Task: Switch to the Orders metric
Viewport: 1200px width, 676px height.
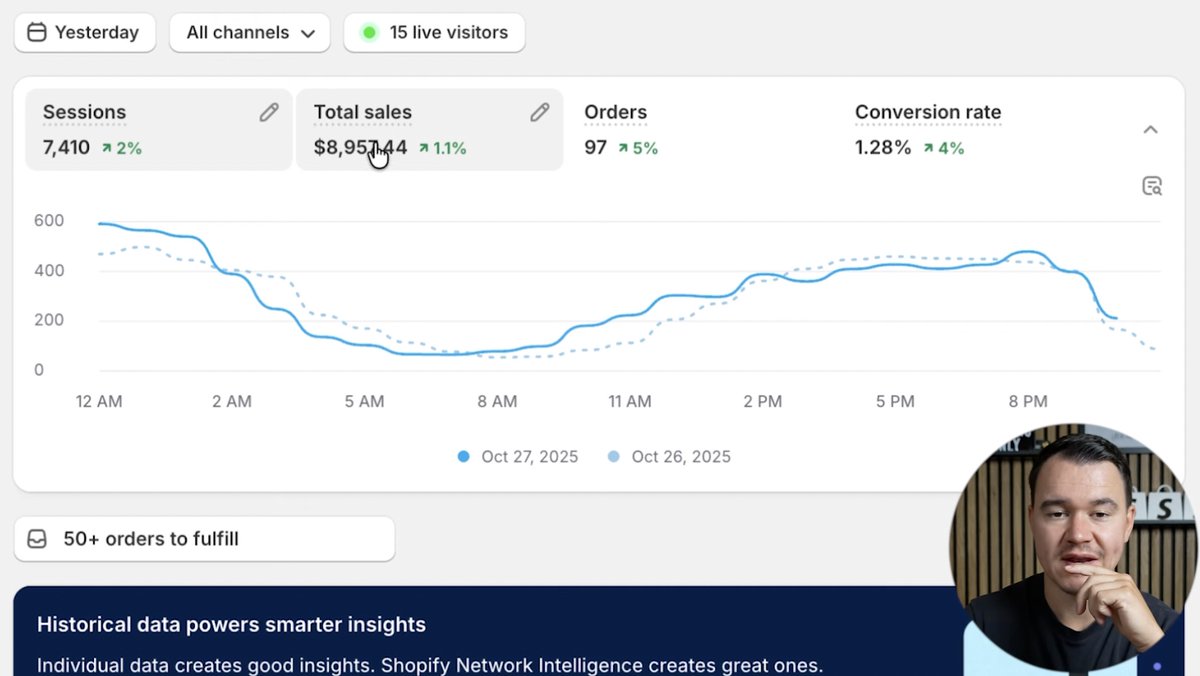Action: (x=615, y=112)
